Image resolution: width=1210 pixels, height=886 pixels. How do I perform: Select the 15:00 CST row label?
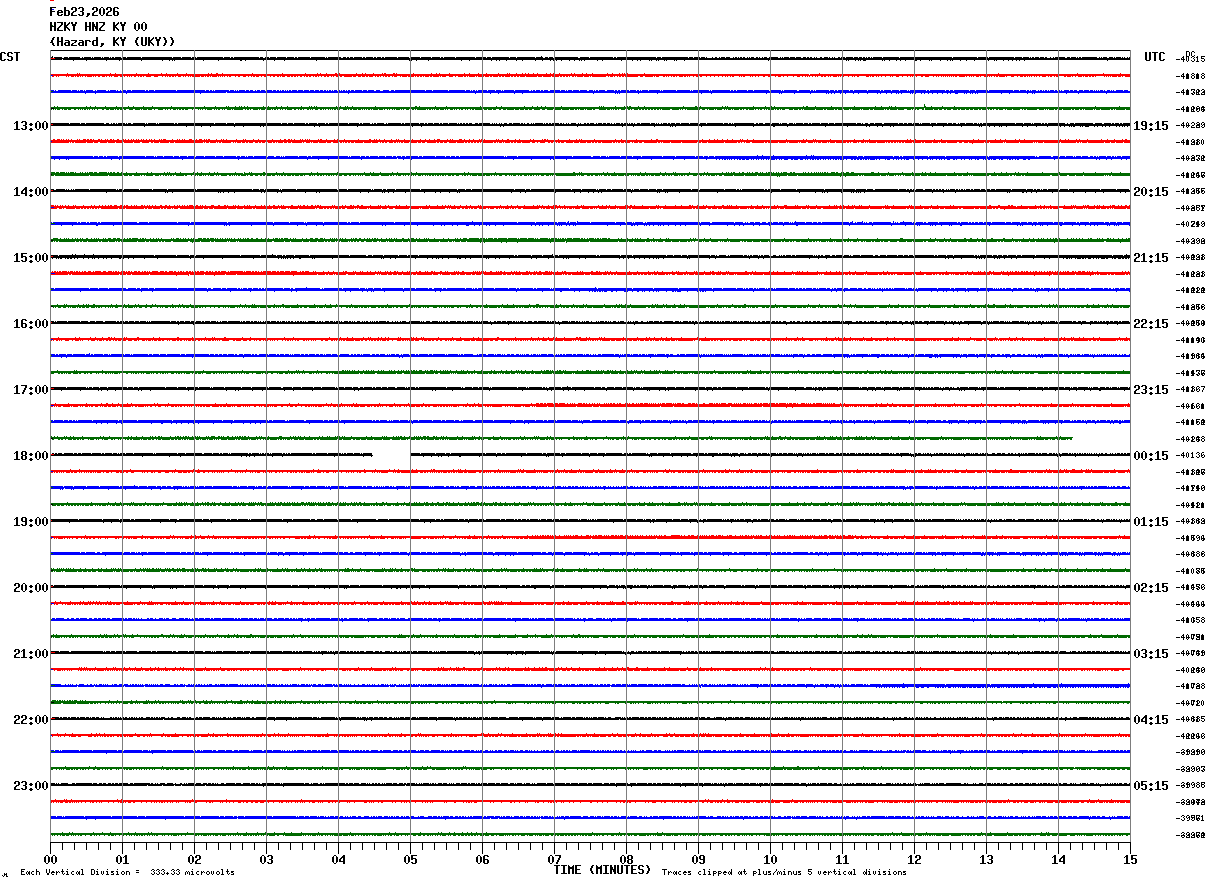click(x=30, y=258)
